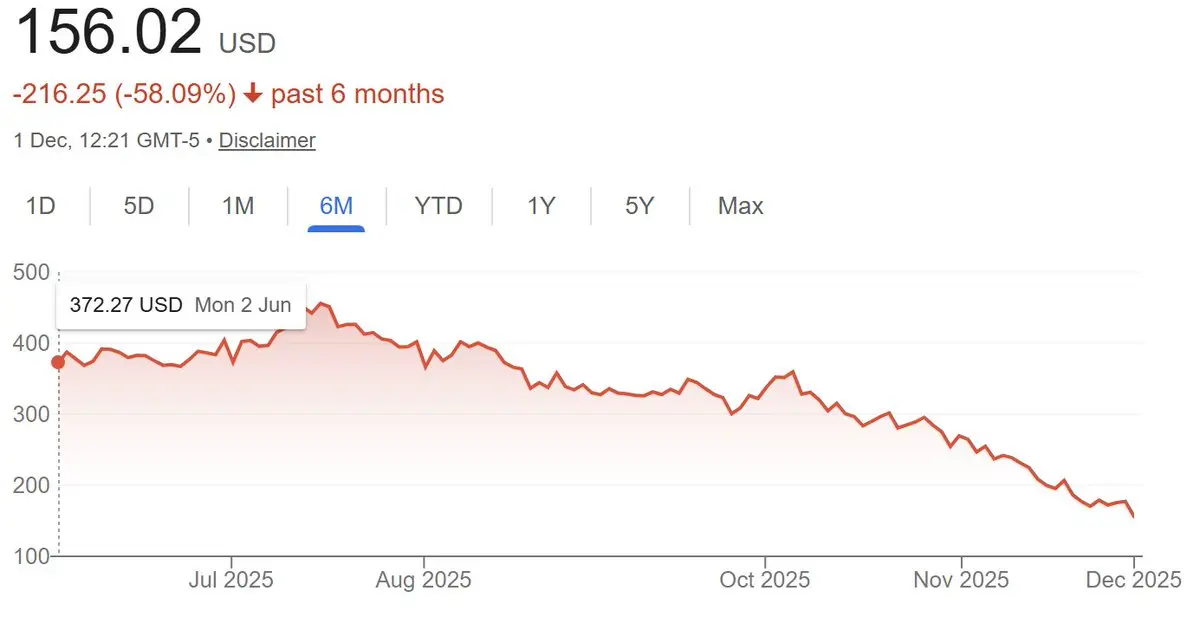The height and width of the screenshot is (617, 1200).
Task: Choose the 1M chart range
Action: 238,206
